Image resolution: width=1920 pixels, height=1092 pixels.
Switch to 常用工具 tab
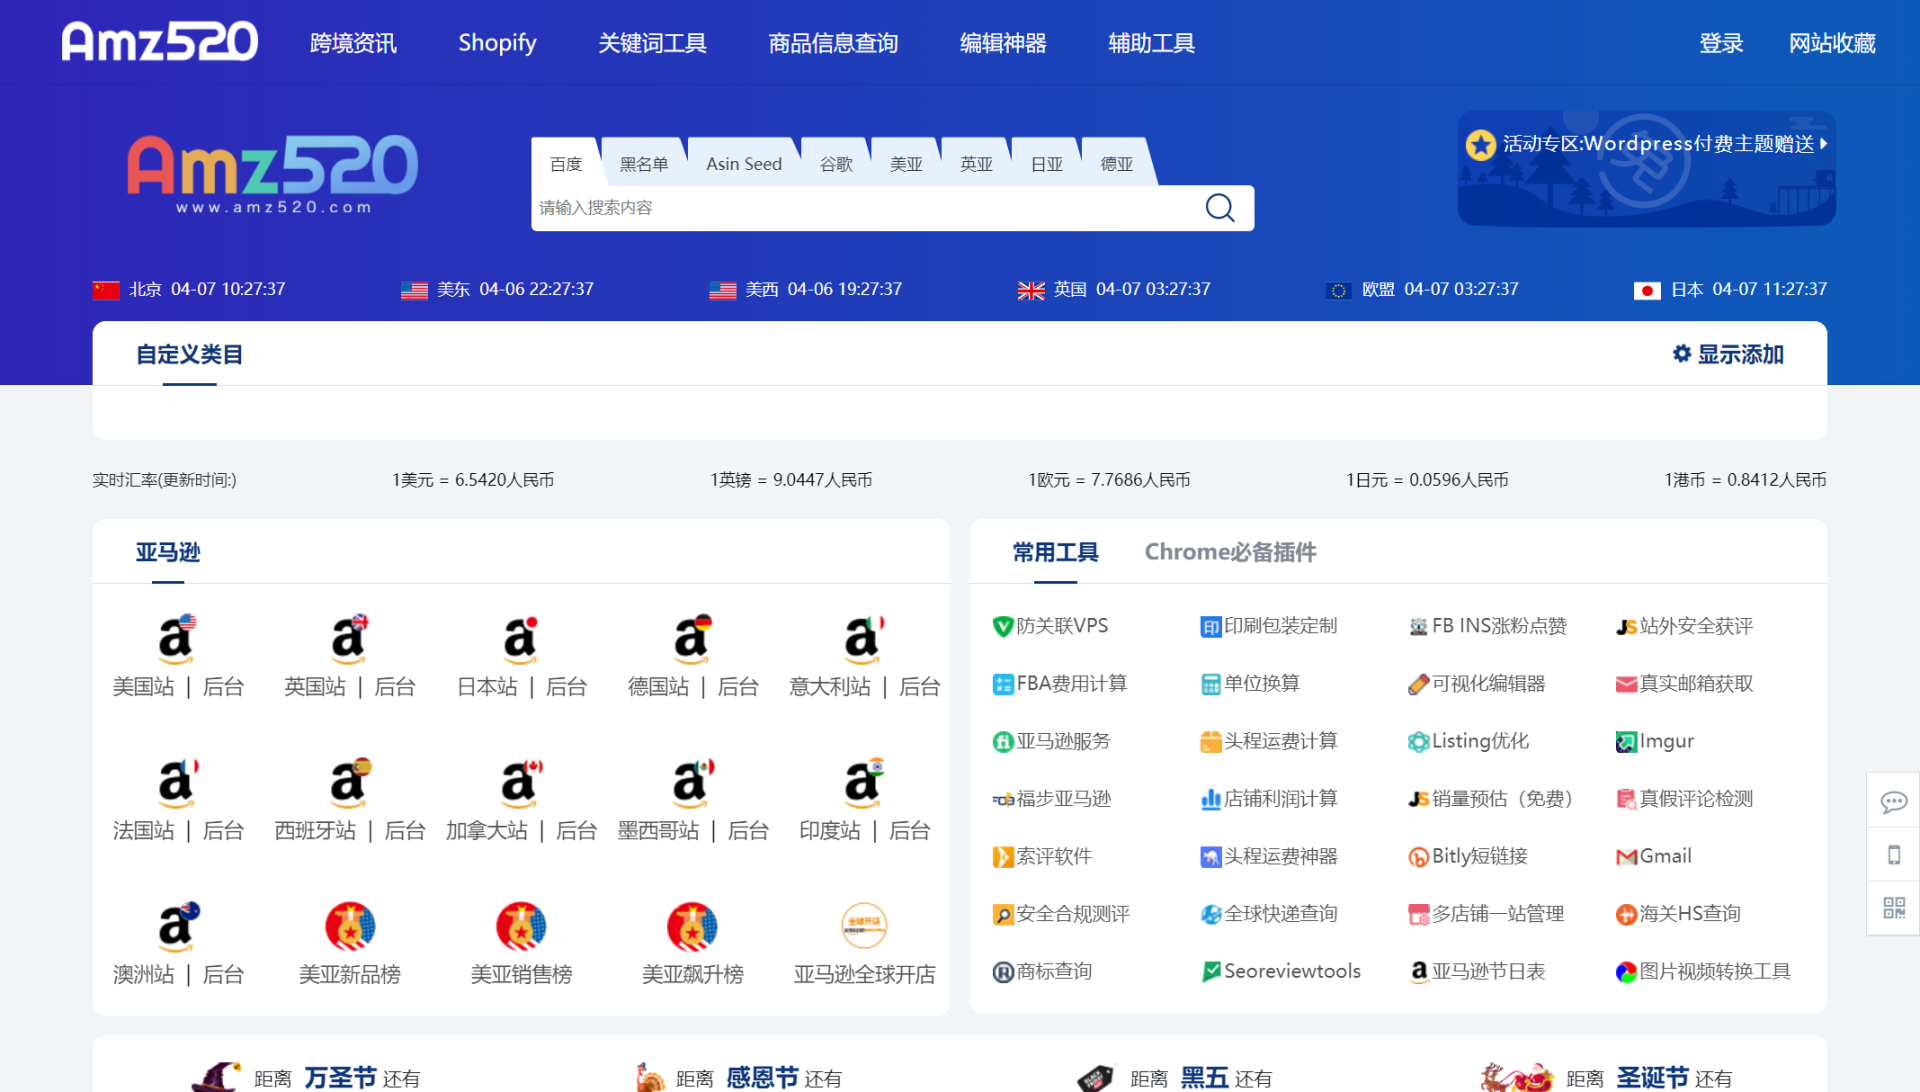1055,552
